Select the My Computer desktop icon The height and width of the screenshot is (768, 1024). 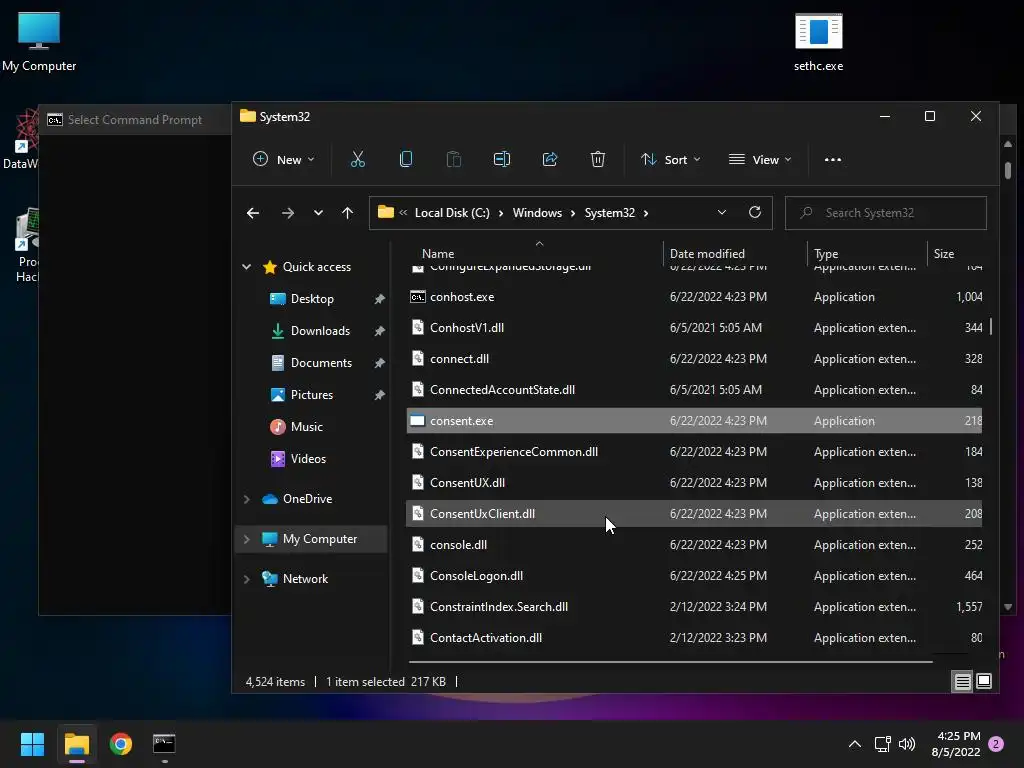pyautogui.click(x=39, y=42)
